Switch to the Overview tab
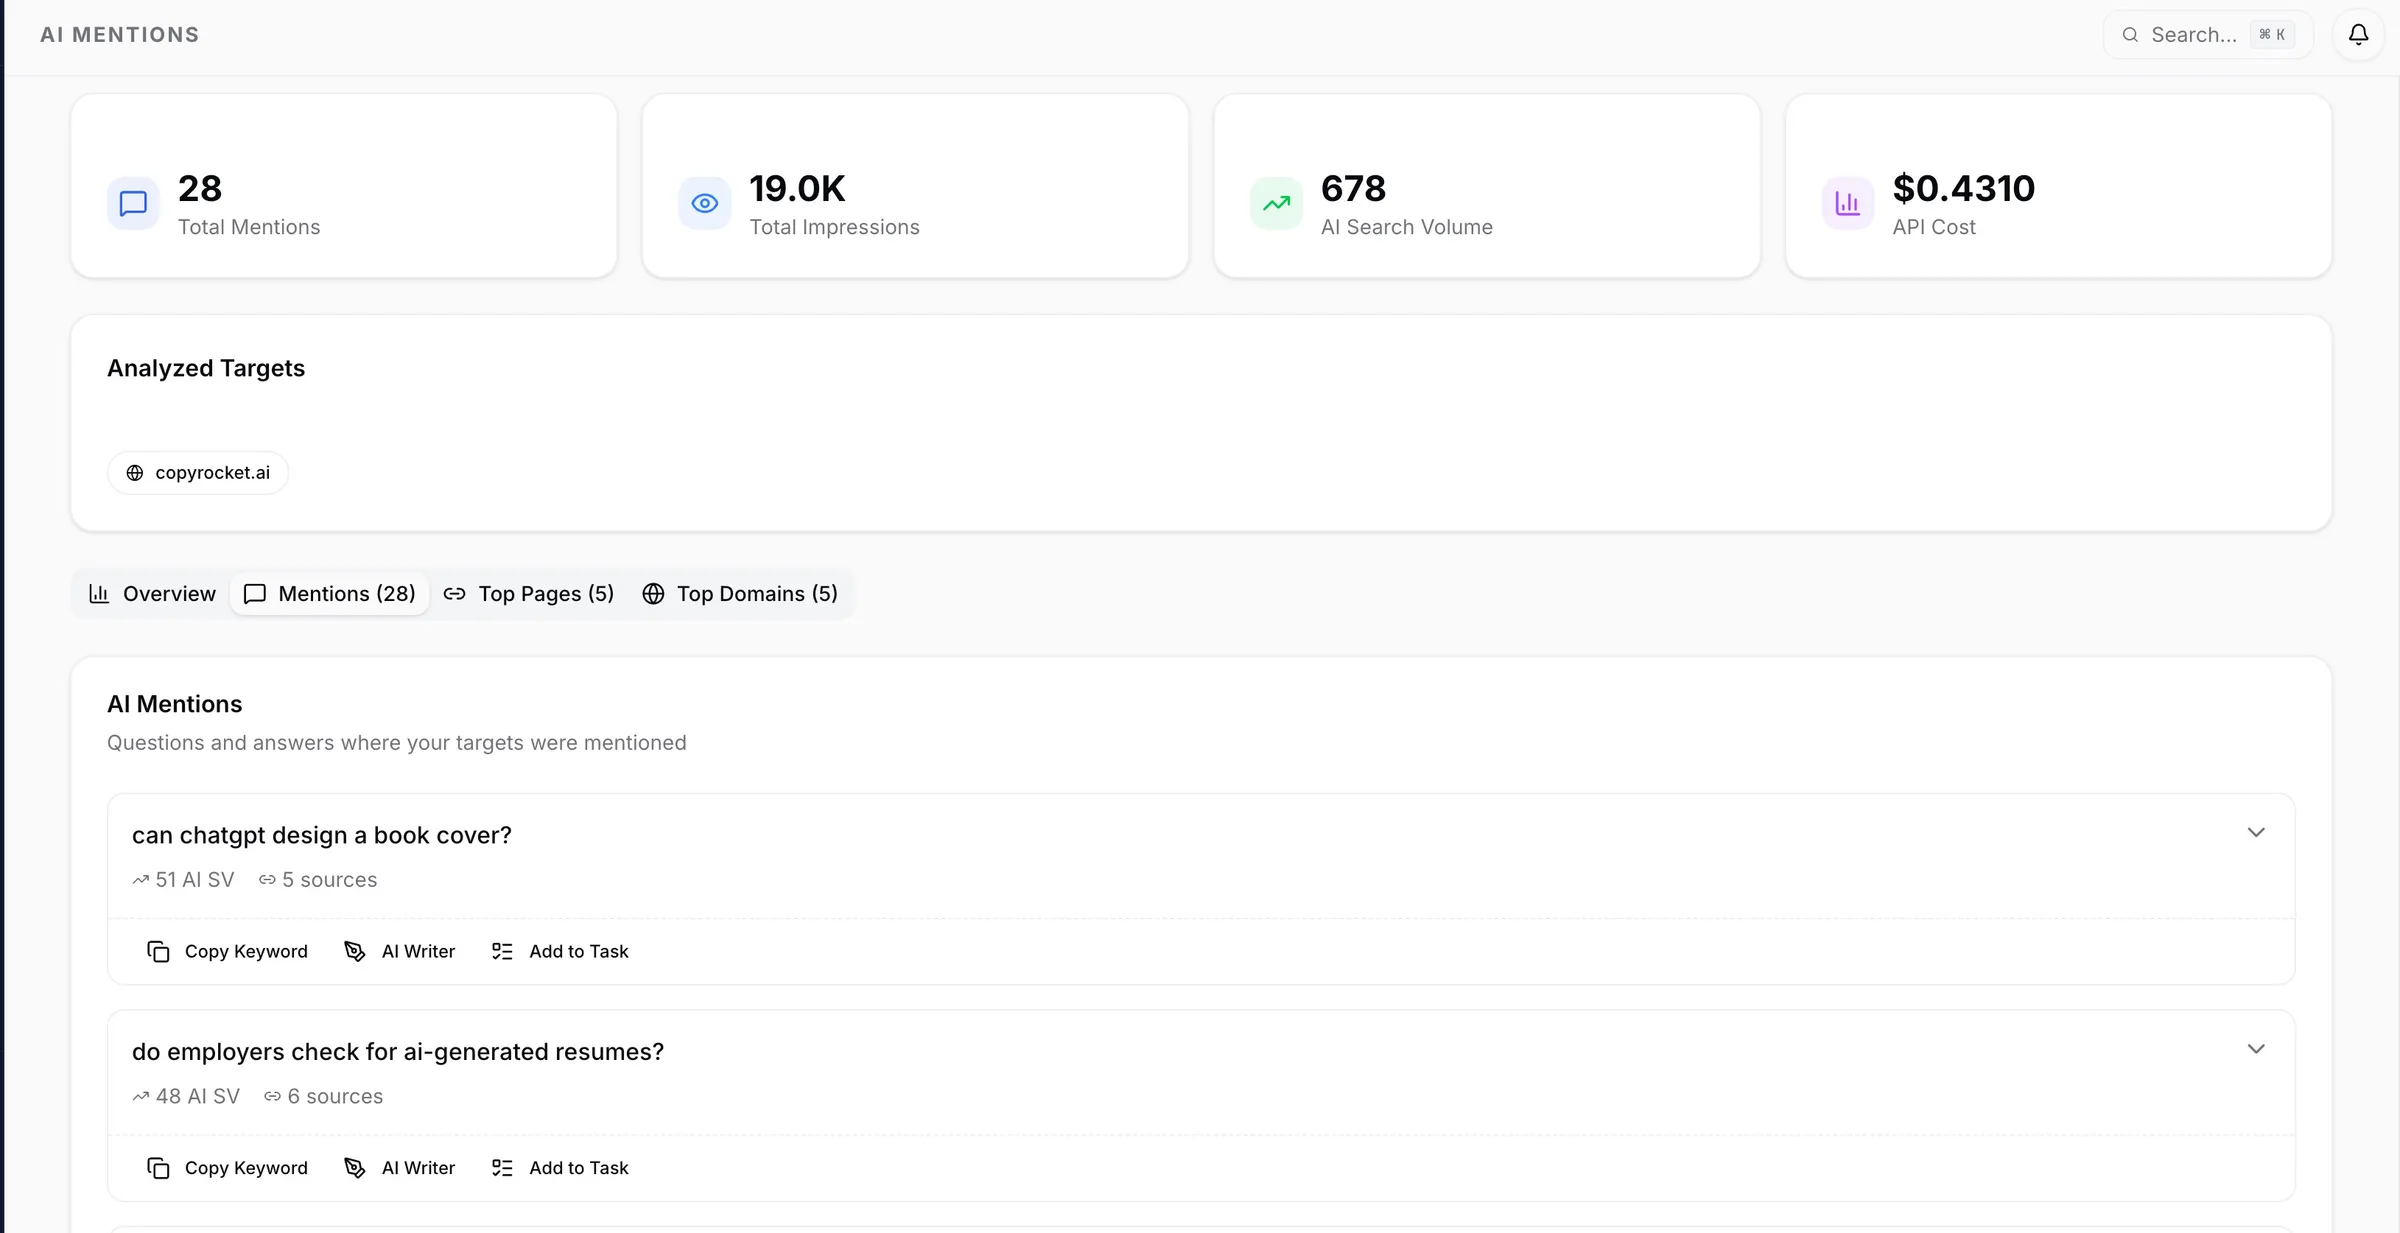Screen dimensions: 2400x1233 click(x=152, y=594)
